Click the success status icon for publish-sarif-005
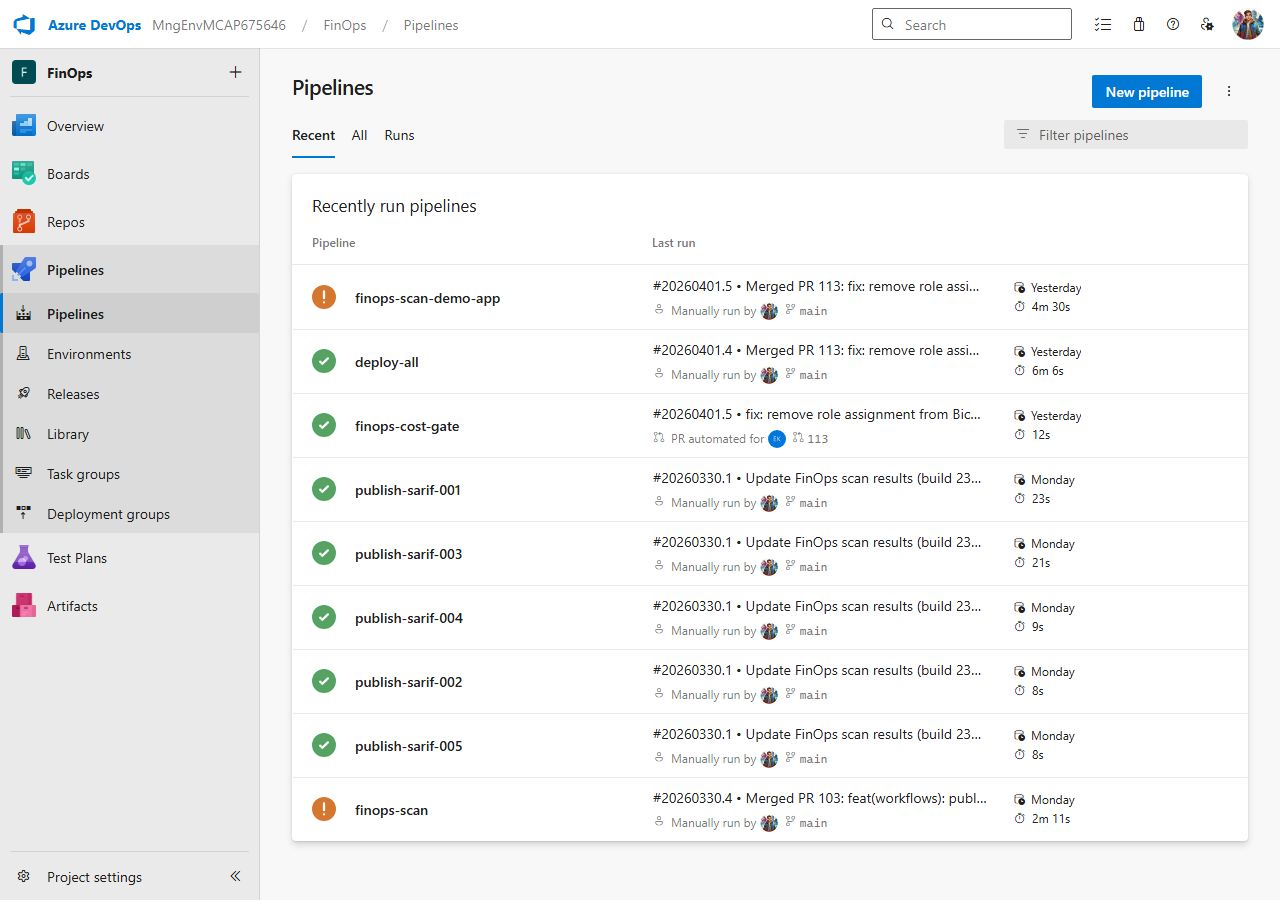 (324, 745)
